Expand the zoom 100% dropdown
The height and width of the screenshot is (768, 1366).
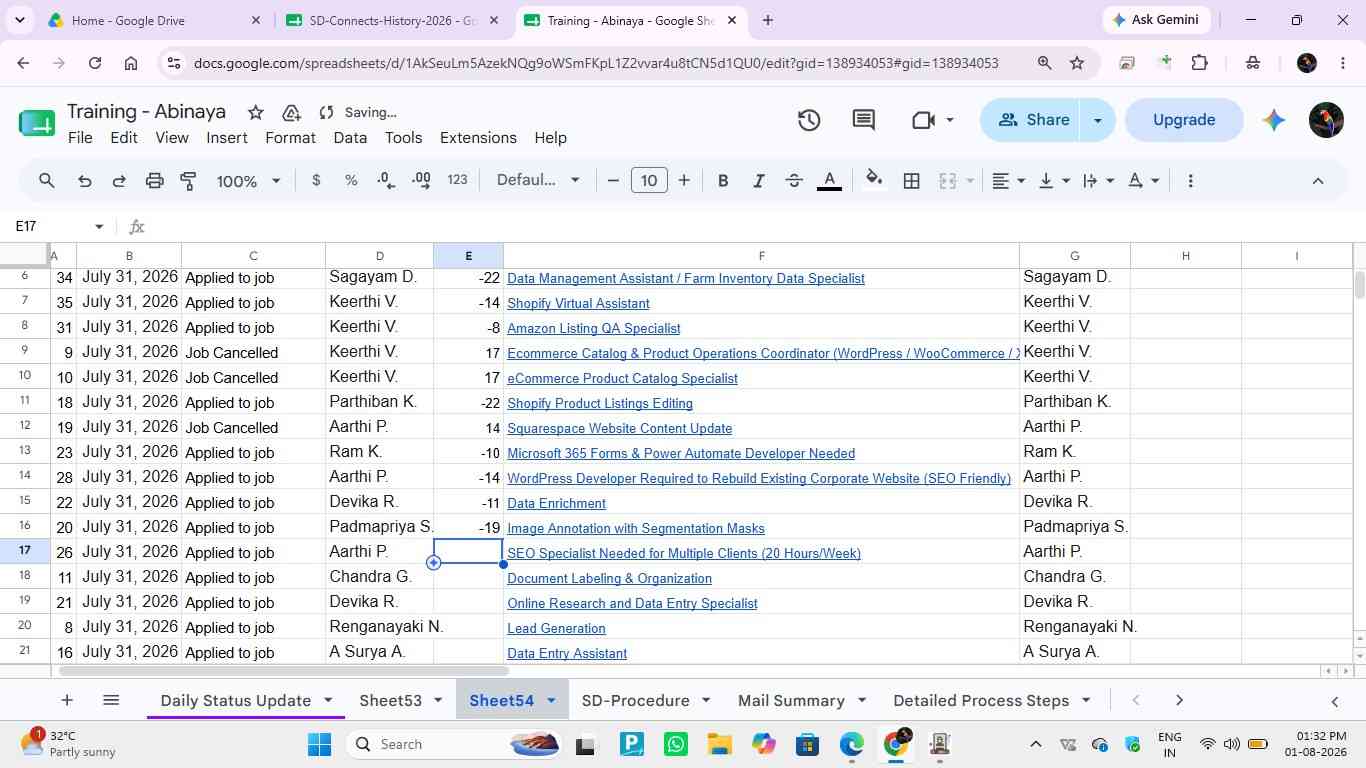(x=248, y=181)
